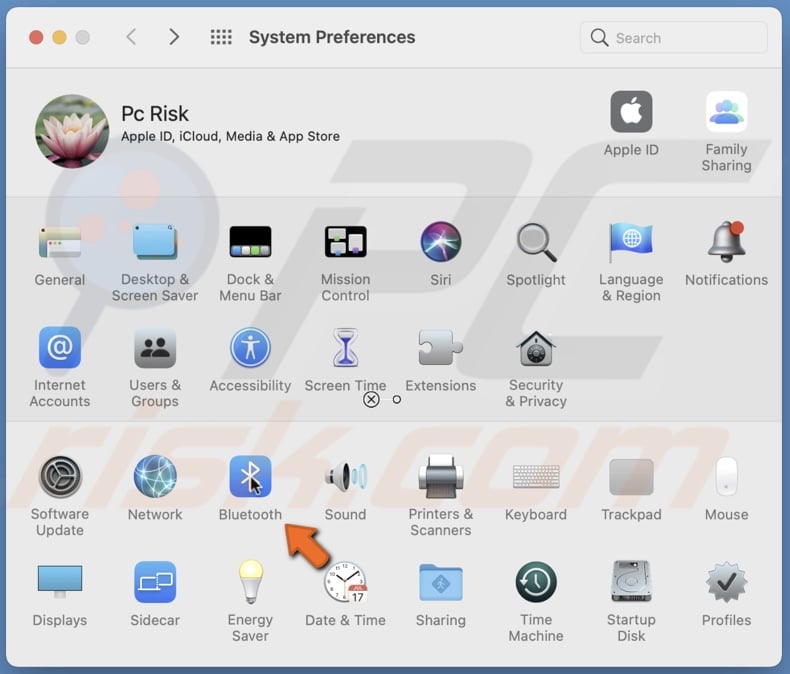Click the back navigation arrow
Image resolution: width=790 pixels, height=674 pixels.
(131, 37)
